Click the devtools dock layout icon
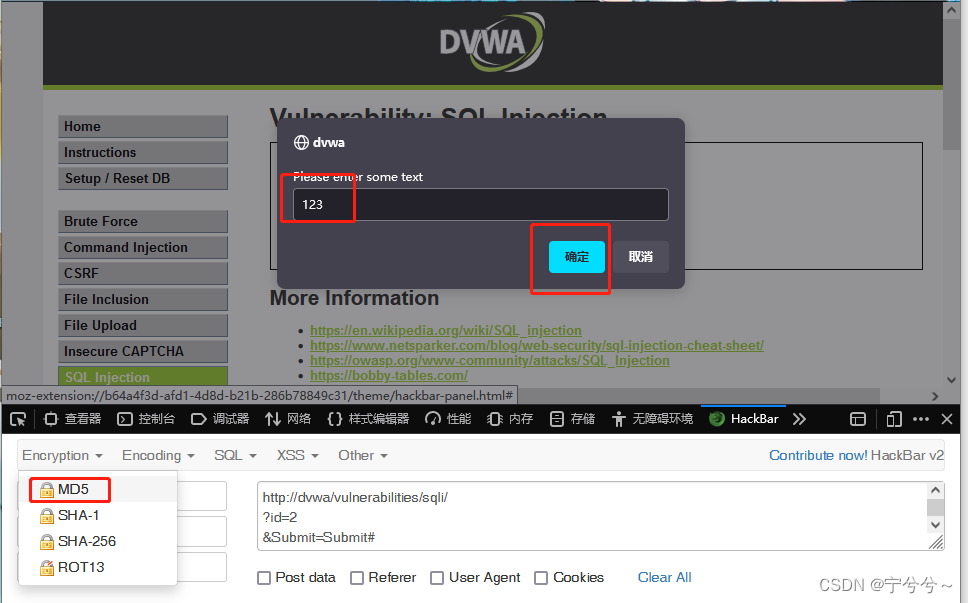The width and height of the screenshot is (968, 603). coord(858,419)
